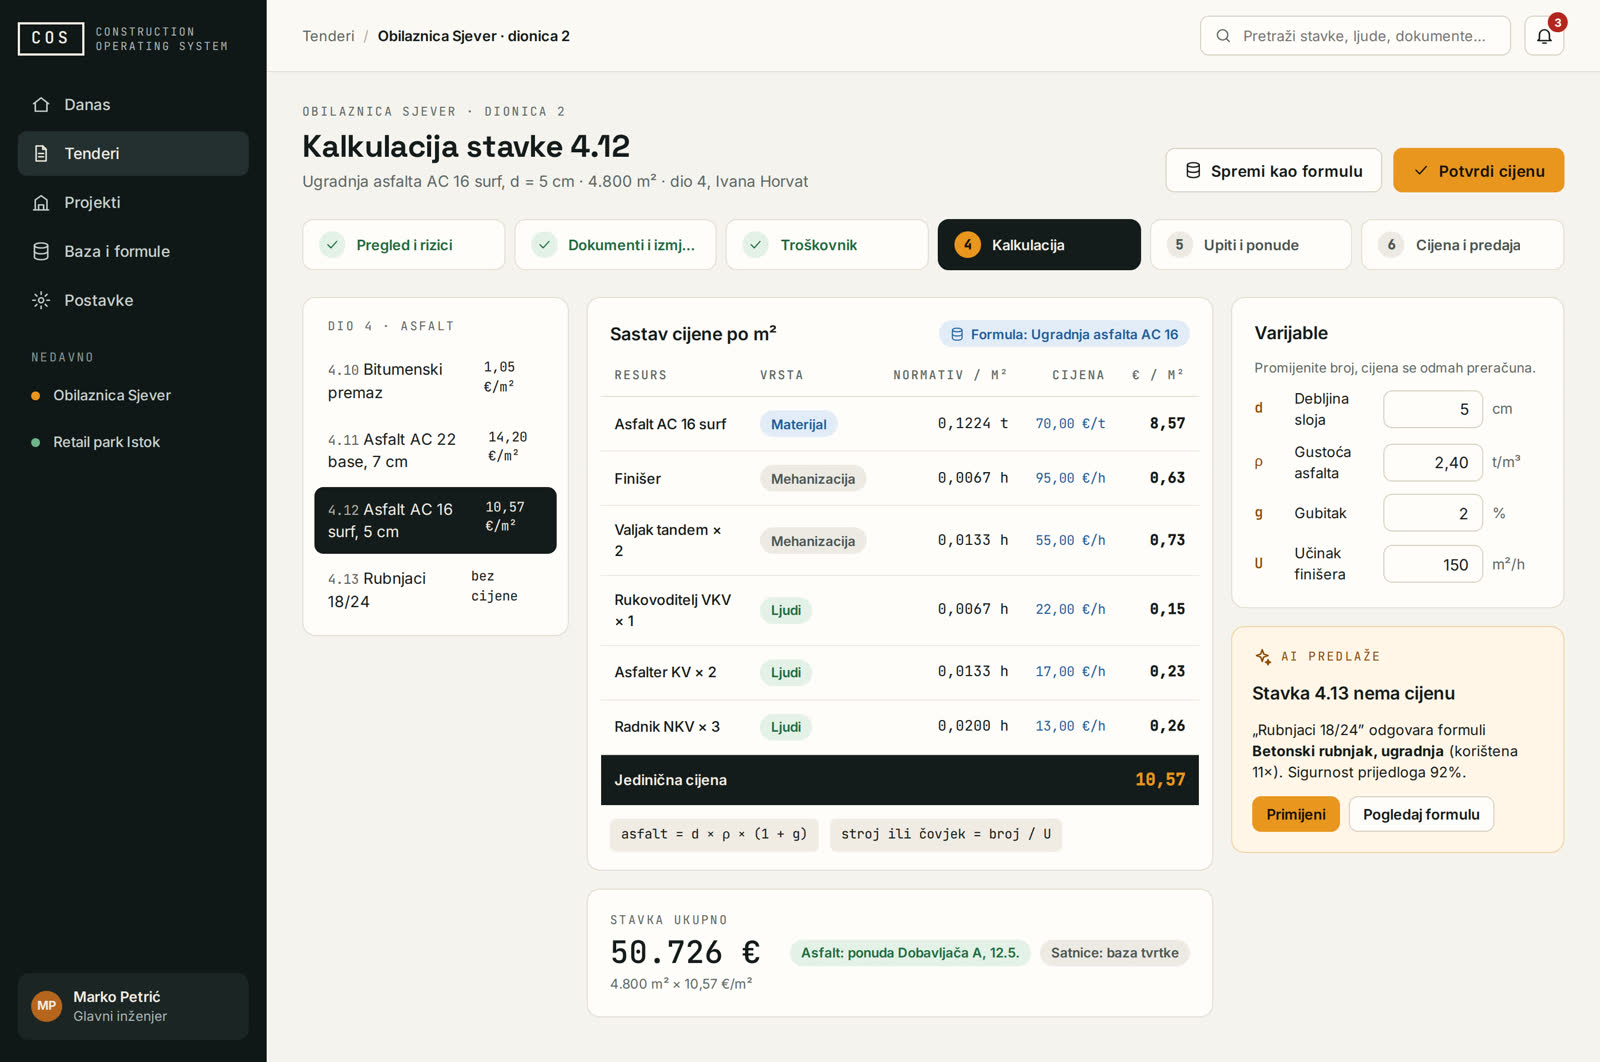Open Cijena i predaja step

(1462, 245)
